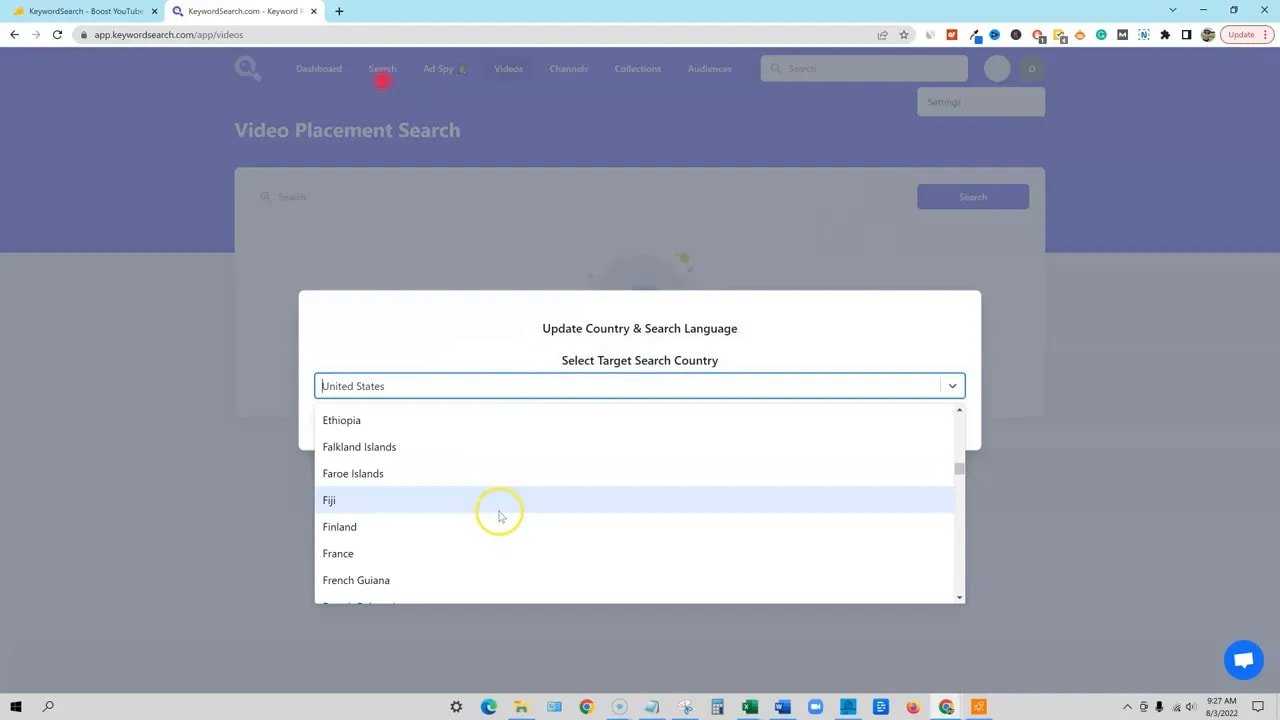Pick France from the dropdown options

[x=338, y=554]
